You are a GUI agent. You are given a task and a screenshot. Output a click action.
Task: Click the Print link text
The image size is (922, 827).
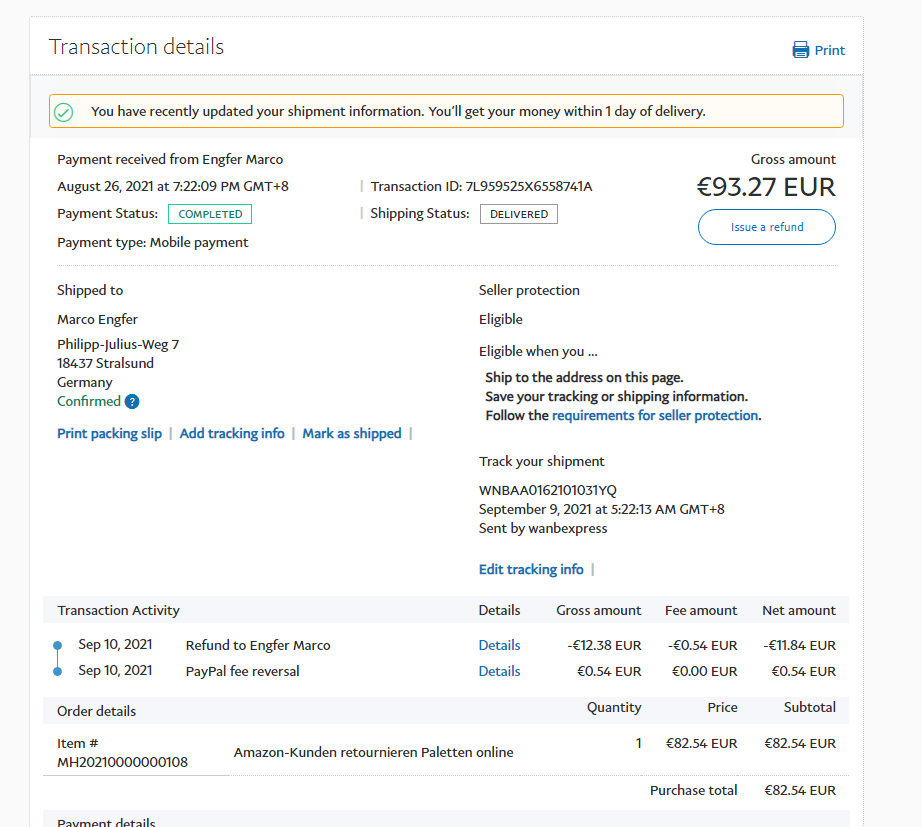click(x=830, y=50)
